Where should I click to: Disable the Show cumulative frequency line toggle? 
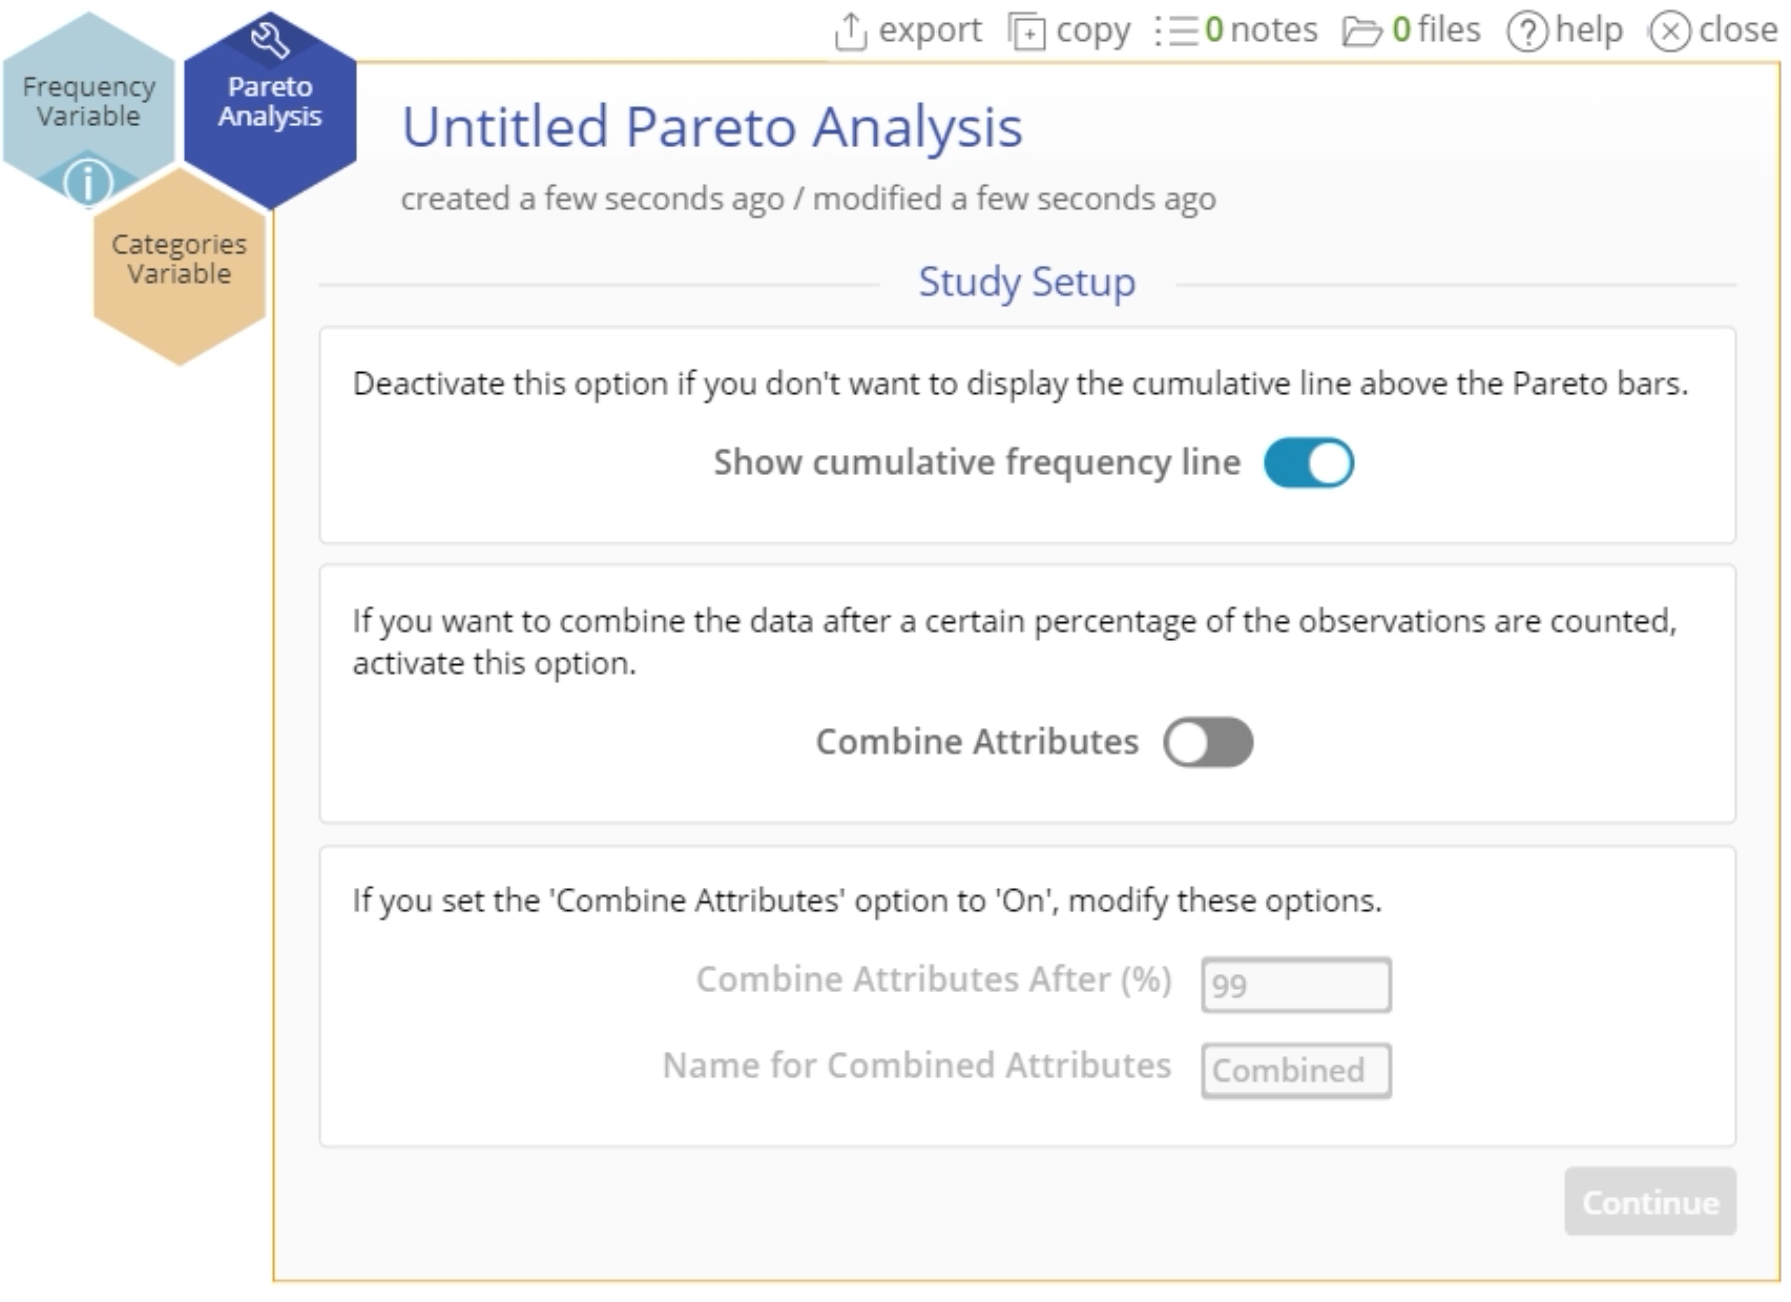click(1310, 462)
